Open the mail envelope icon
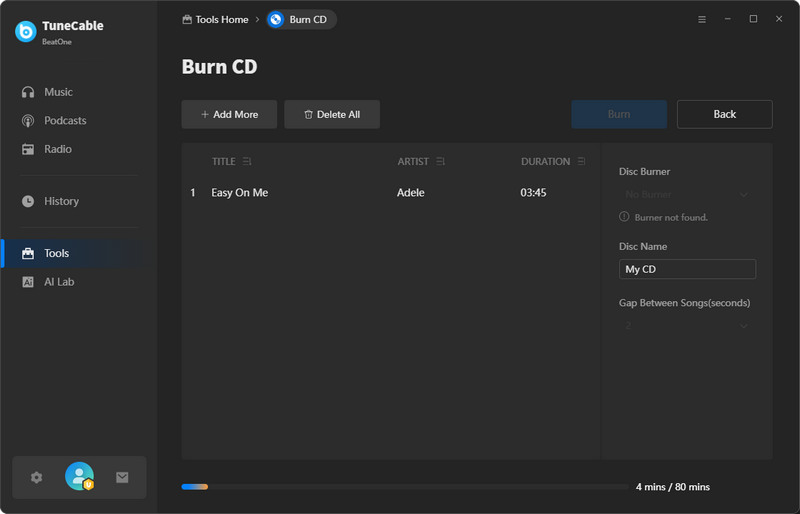 (x=122, y=478)
